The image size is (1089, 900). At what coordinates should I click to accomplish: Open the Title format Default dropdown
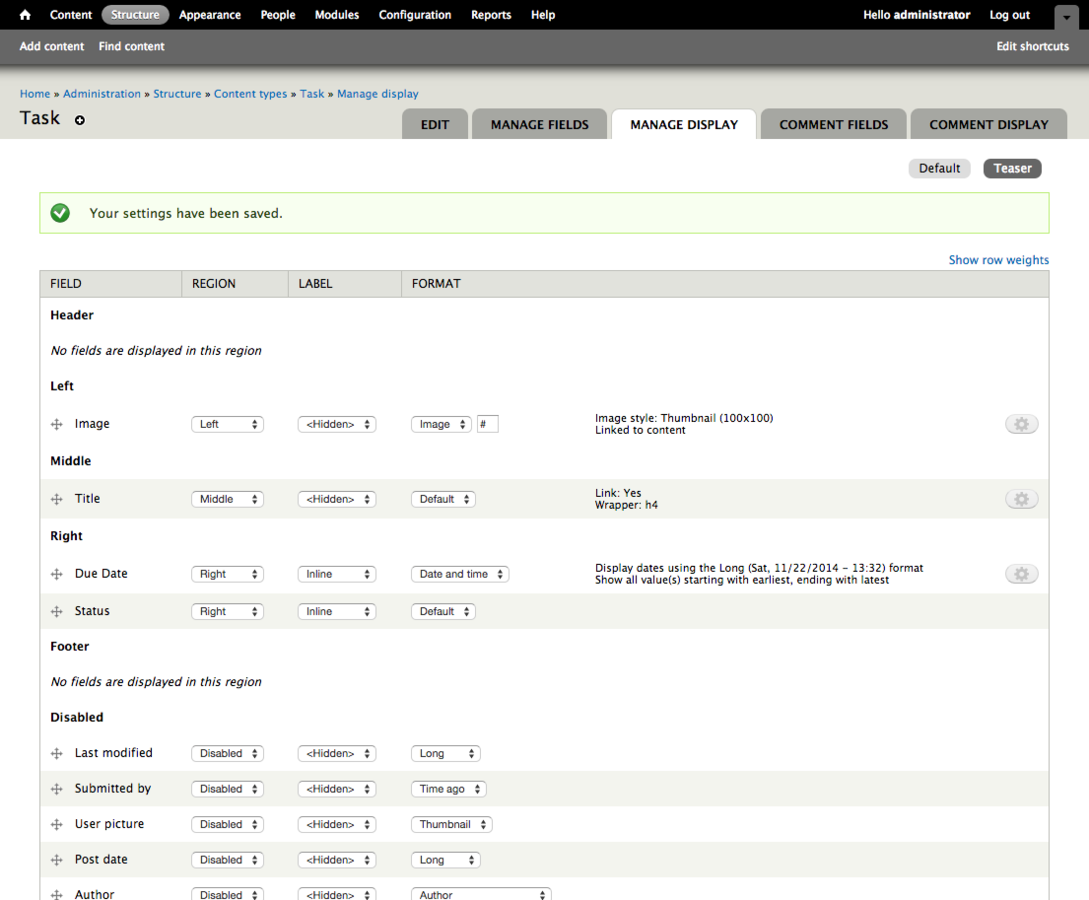(x=443, y=499)
